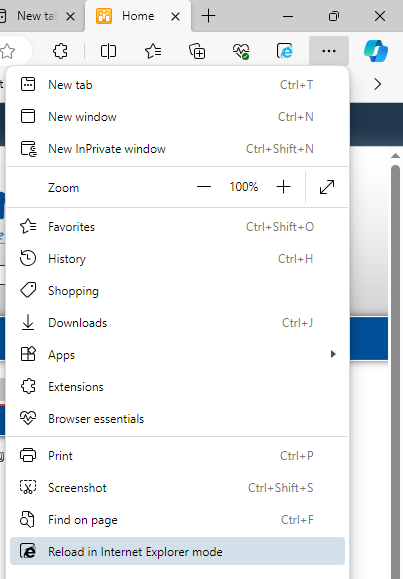Image resolution: width=403 pixels, height=579 pixels.
Task: Choose New InPrivate window menu item
Action: [x=177, y=149]
